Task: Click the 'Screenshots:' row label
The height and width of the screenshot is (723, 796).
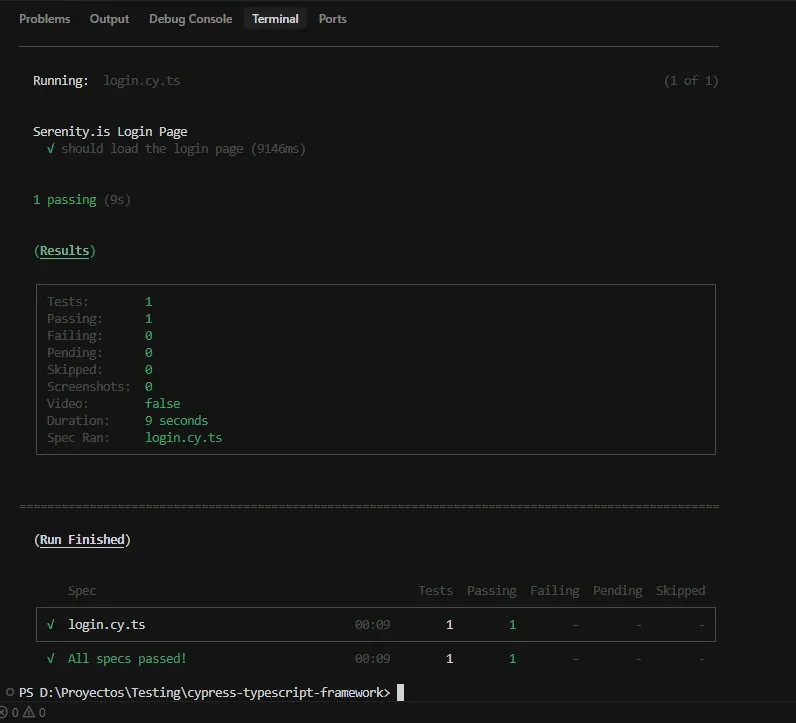Action: click(88, 386)
